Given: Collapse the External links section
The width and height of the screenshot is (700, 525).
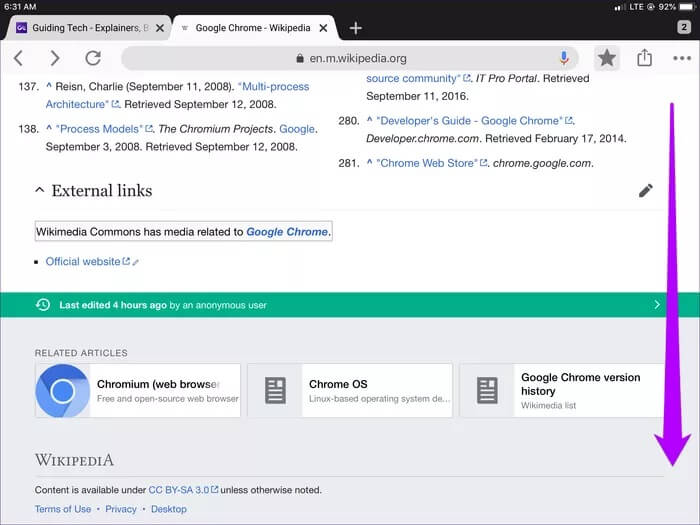Looking at the screenshot, I should [39, 190].
